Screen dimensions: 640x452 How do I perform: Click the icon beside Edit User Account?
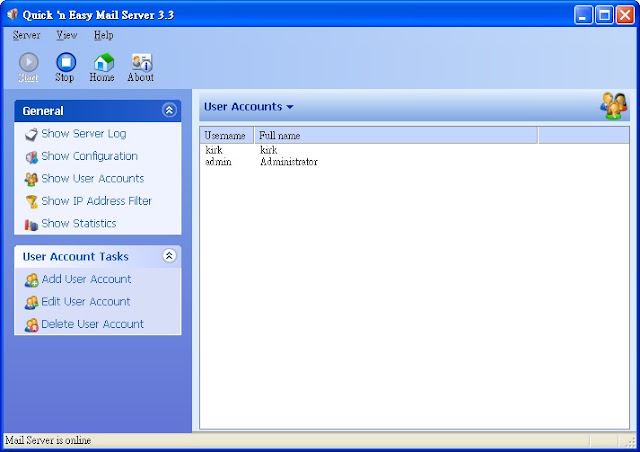tap(31, 303)
